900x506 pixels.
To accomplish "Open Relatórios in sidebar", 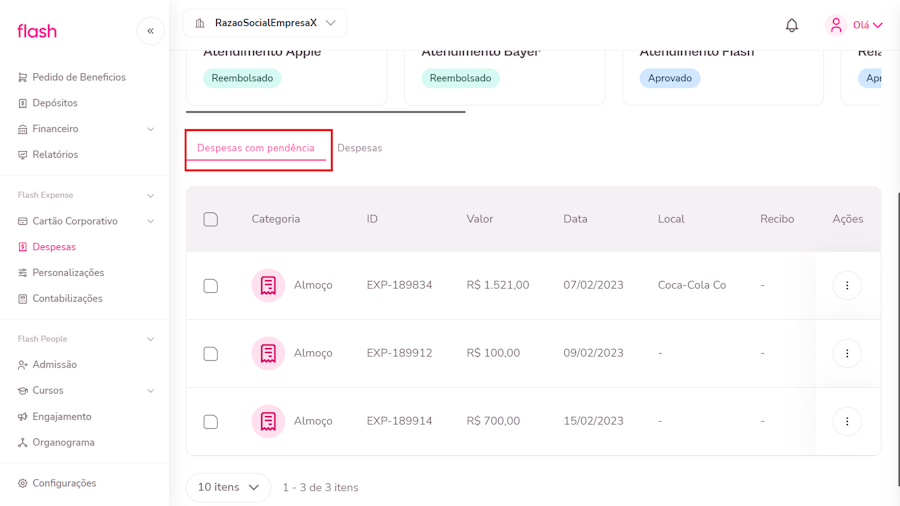I will pos(55,155).
